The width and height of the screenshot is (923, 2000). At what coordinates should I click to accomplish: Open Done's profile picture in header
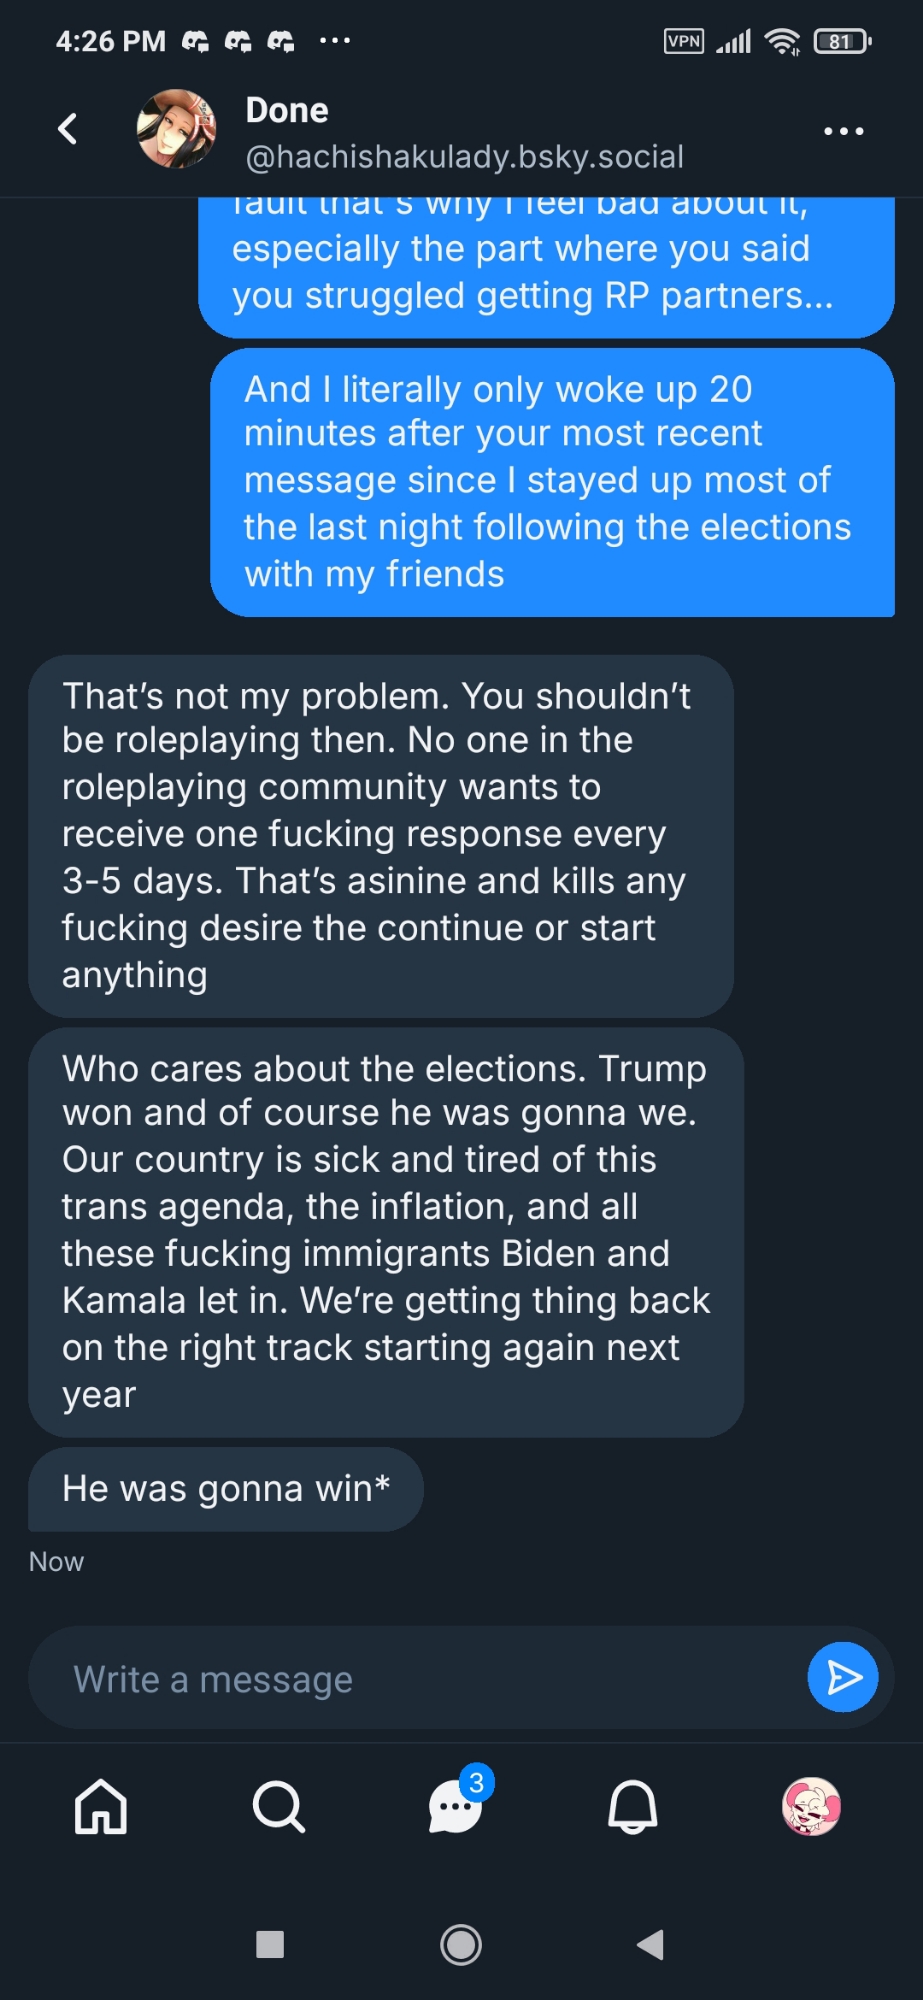(176, 129)
